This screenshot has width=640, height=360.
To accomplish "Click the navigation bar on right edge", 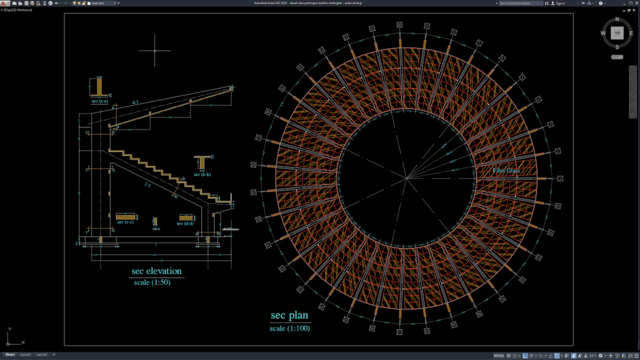I will [633, 92].
